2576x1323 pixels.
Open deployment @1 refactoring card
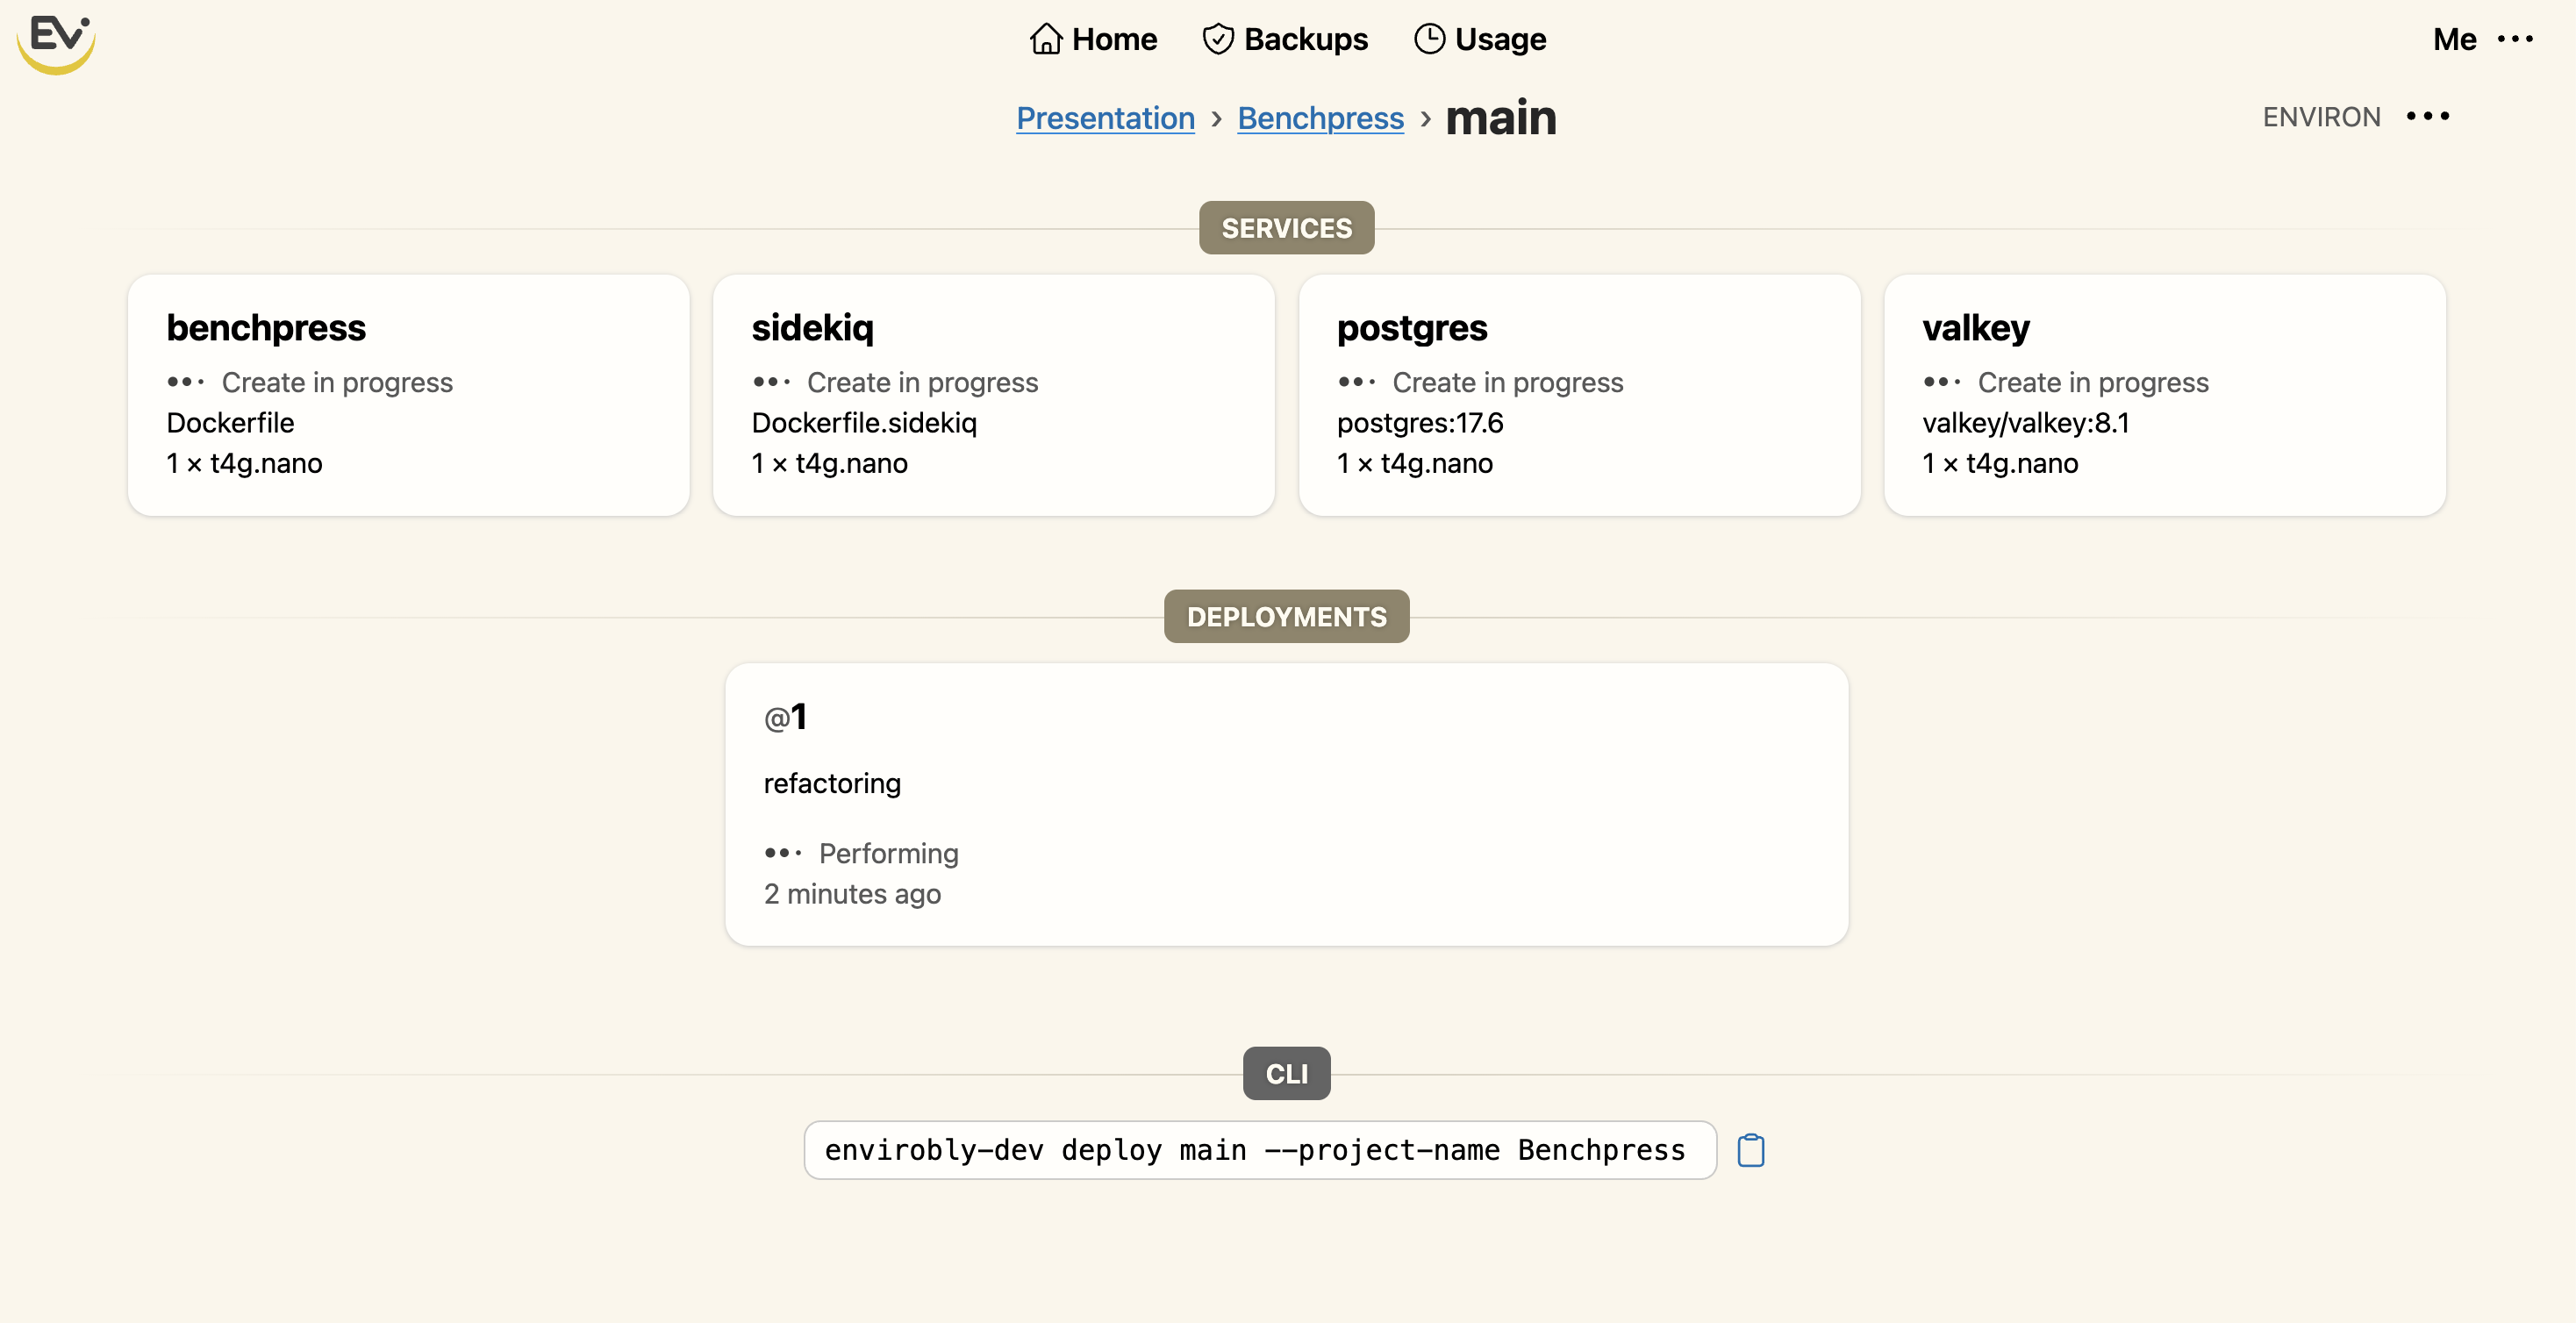click(x=1286, y=804)
